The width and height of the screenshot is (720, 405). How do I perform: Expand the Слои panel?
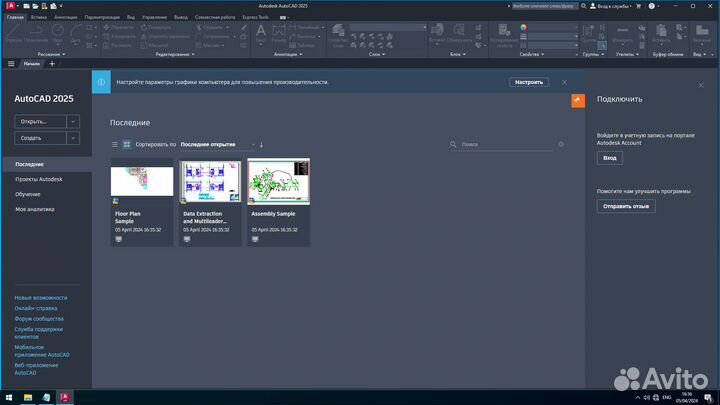(x=377, y=54)
